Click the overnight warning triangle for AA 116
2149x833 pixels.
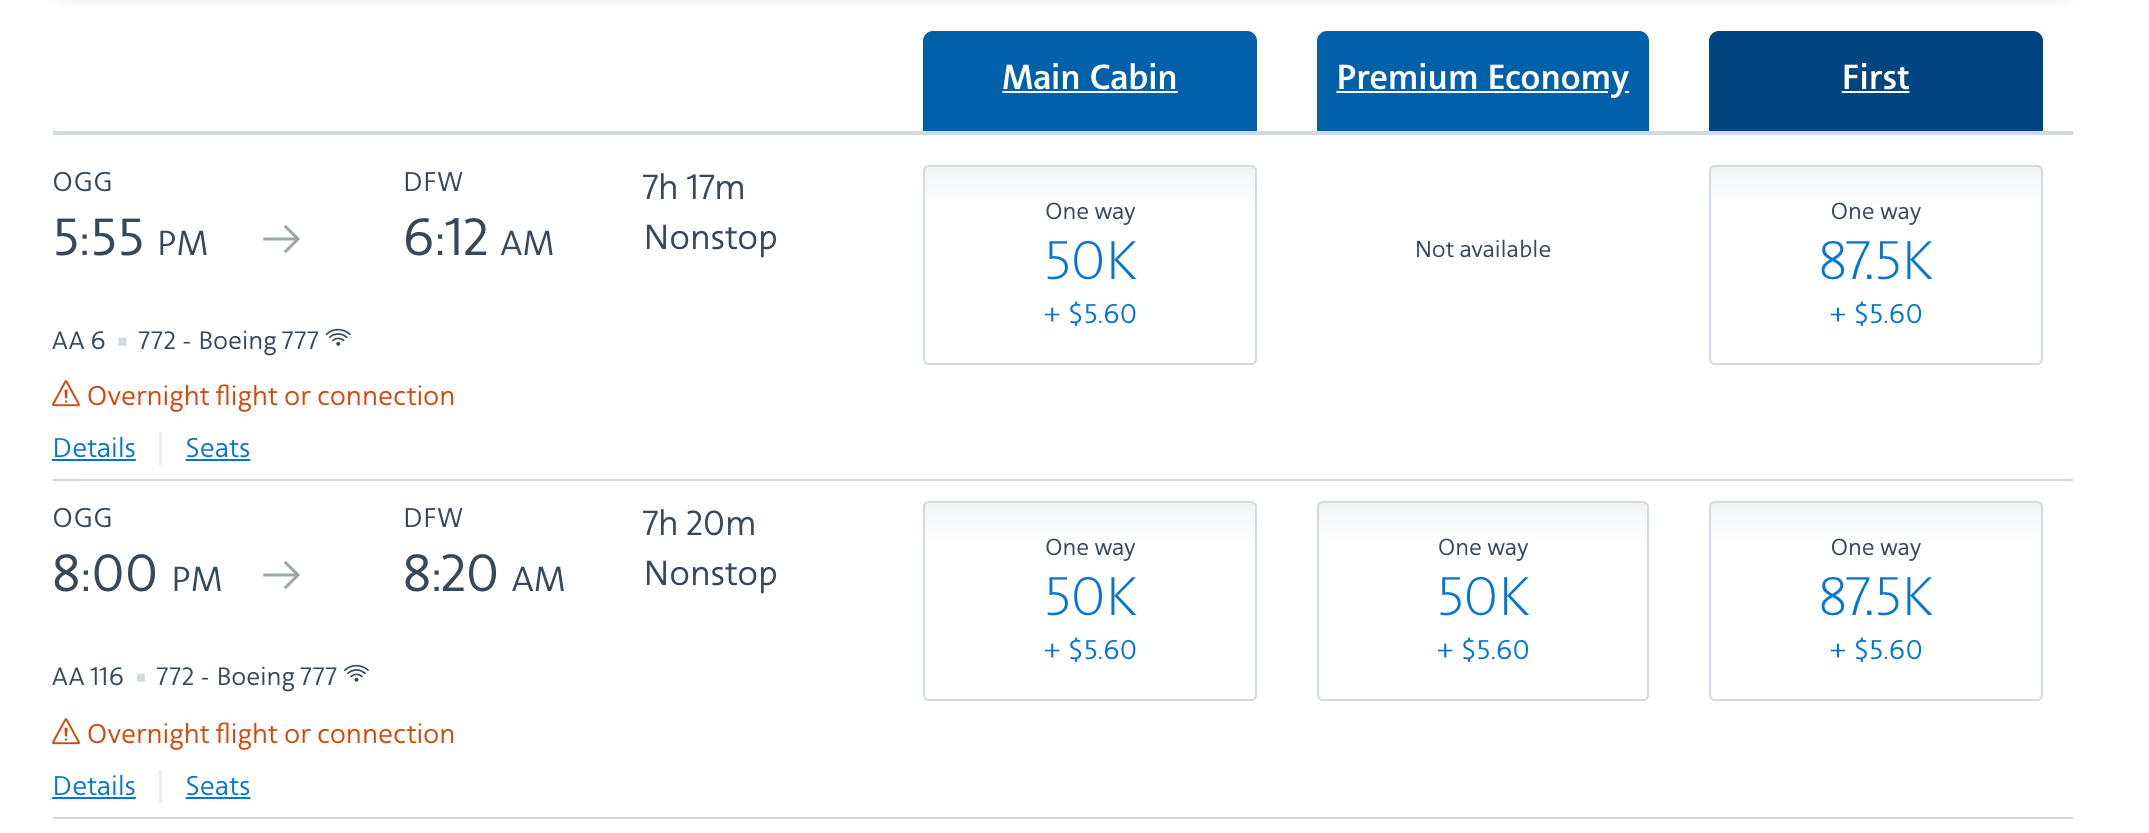(66, 733)
